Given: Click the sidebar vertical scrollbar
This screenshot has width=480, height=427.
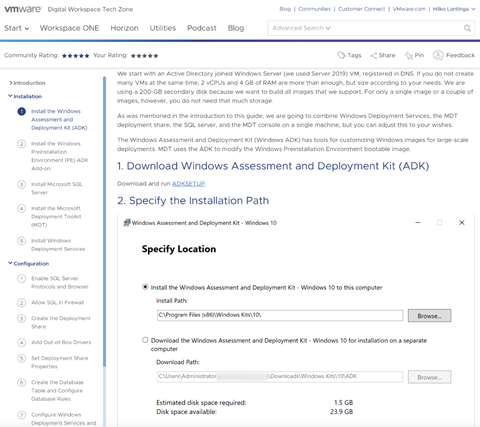Looking at the screenshot, I should coord(104,220).
